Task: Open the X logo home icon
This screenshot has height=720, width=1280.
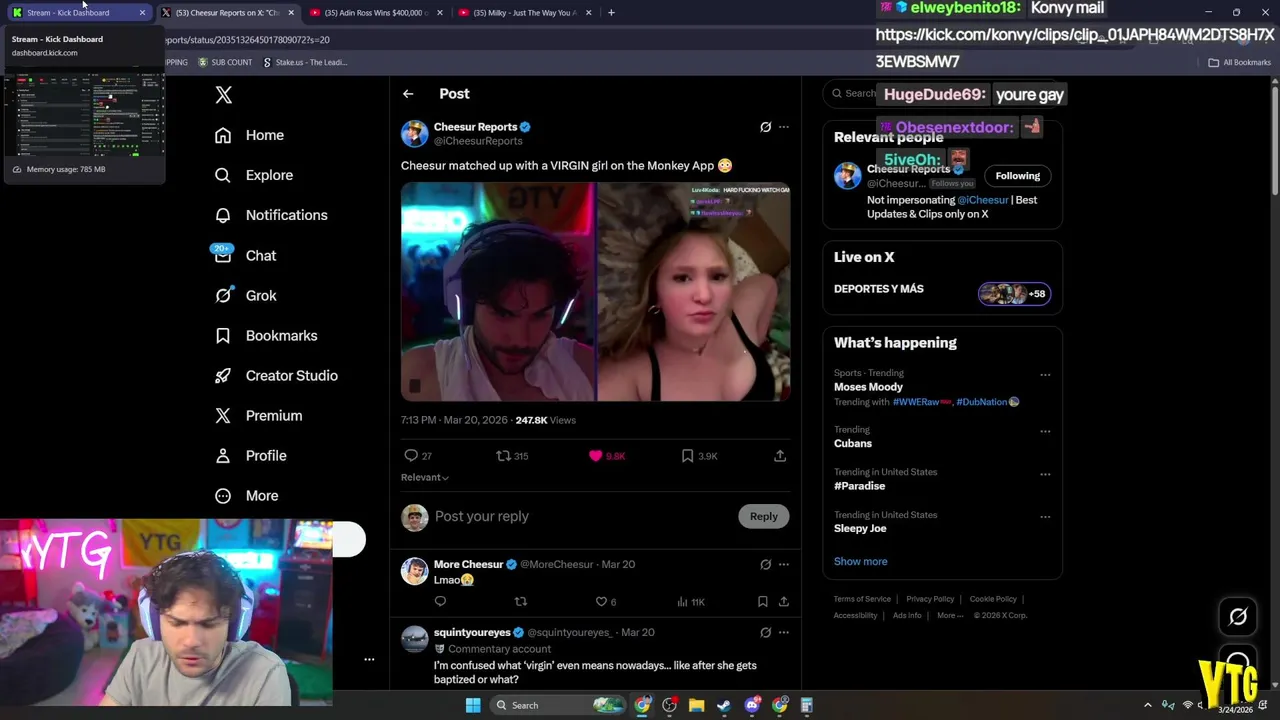Action: pos(224,95)
